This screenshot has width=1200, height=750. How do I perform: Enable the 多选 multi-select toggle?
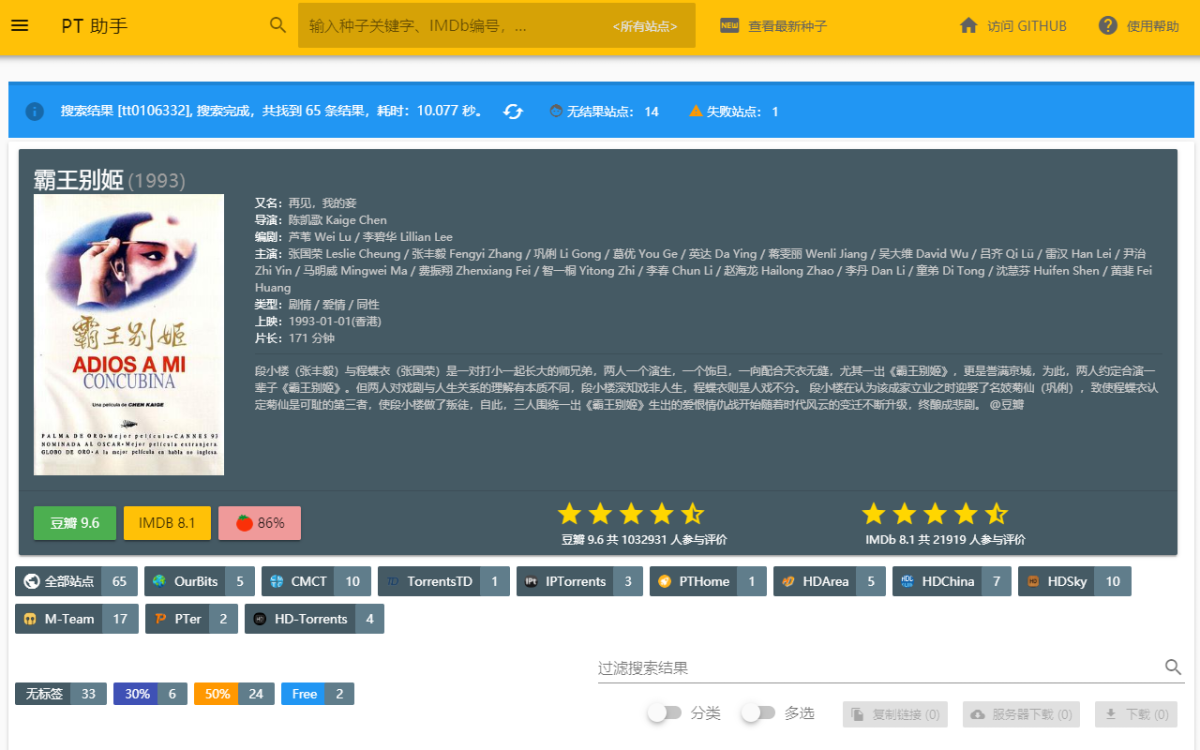[758, 713]
